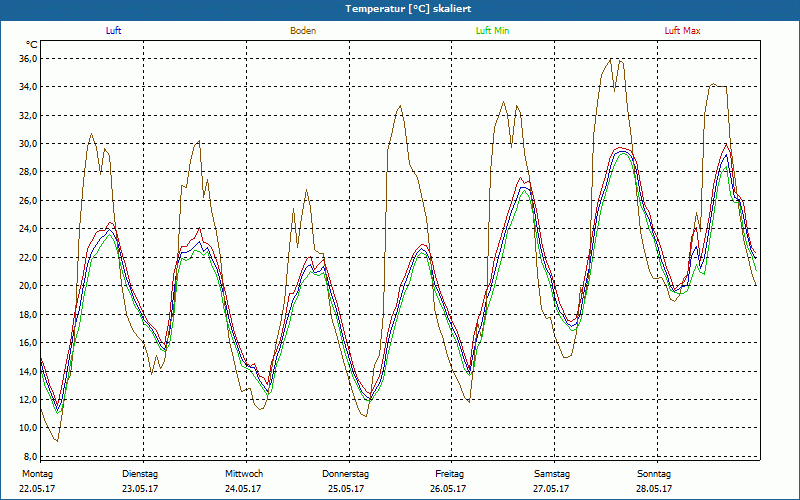This screenshot has height=500, width=800.
Task: Click the 34,0 y-axis value
Action: pos(29,87)
